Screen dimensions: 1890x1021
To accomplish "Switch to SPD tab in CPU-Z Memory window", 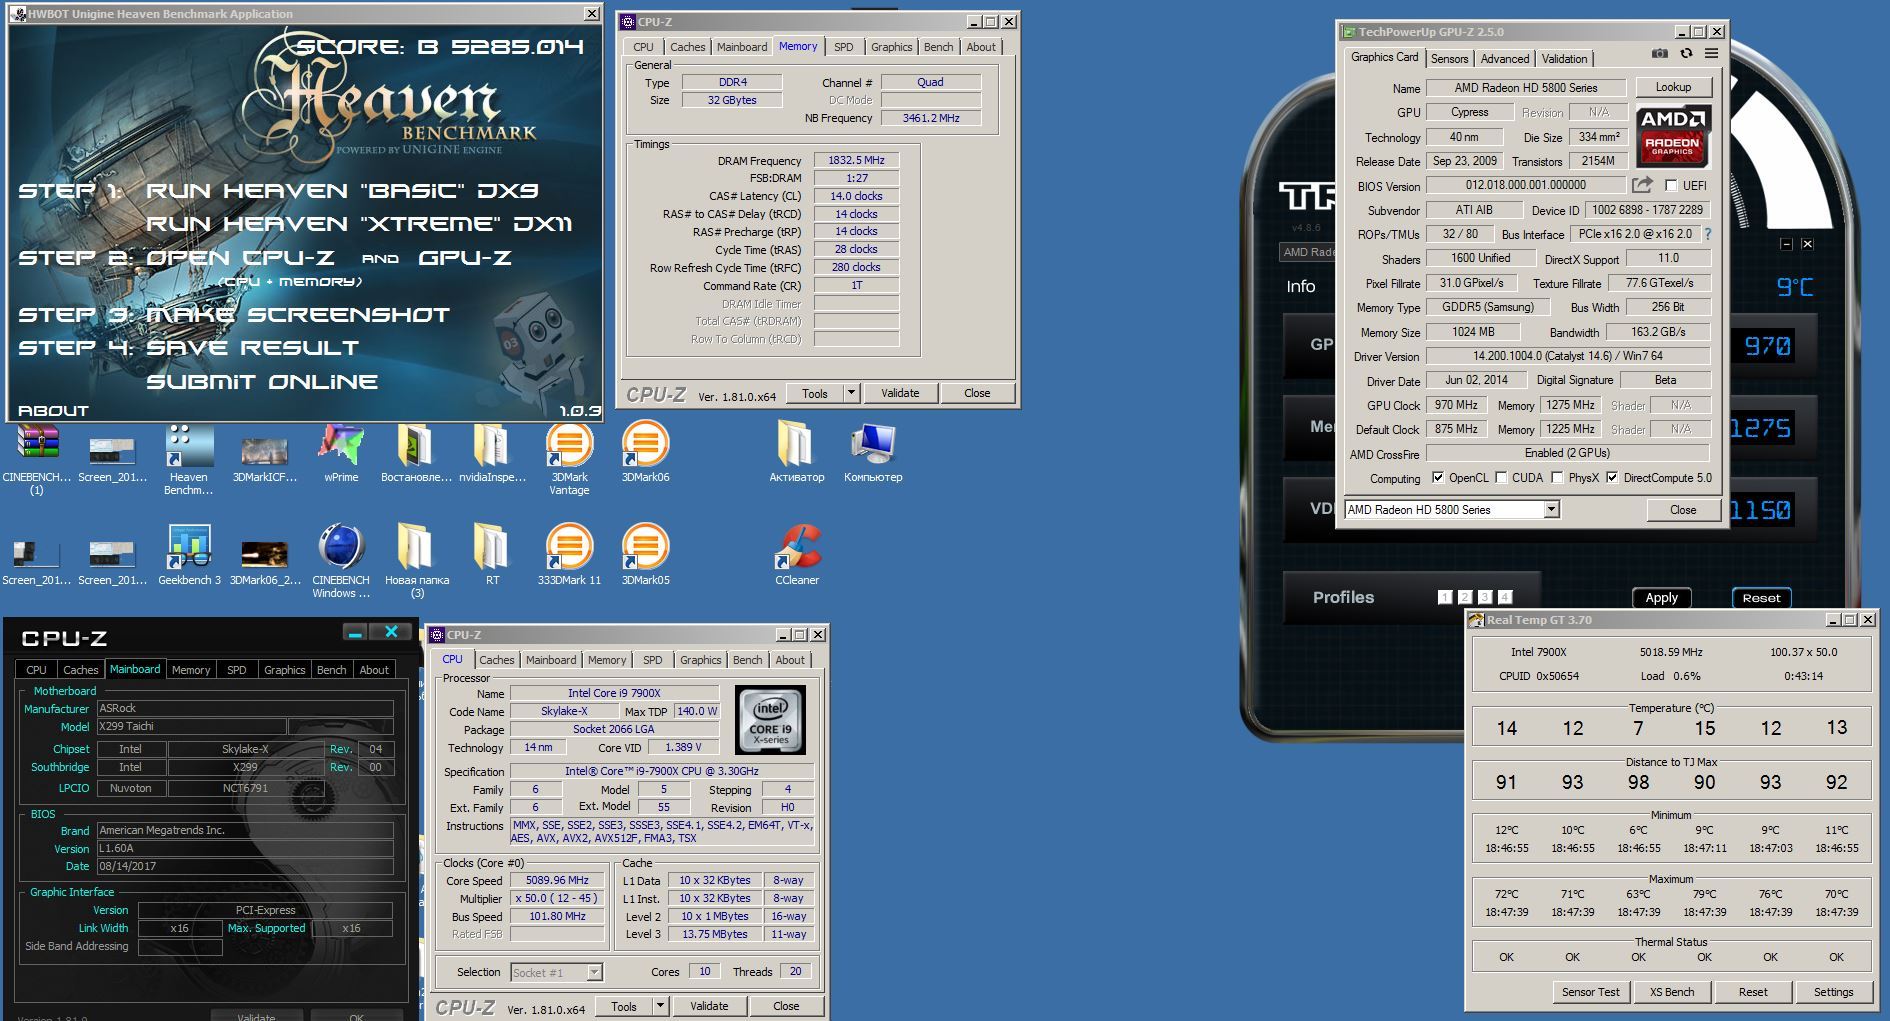I will click(844, 47).
